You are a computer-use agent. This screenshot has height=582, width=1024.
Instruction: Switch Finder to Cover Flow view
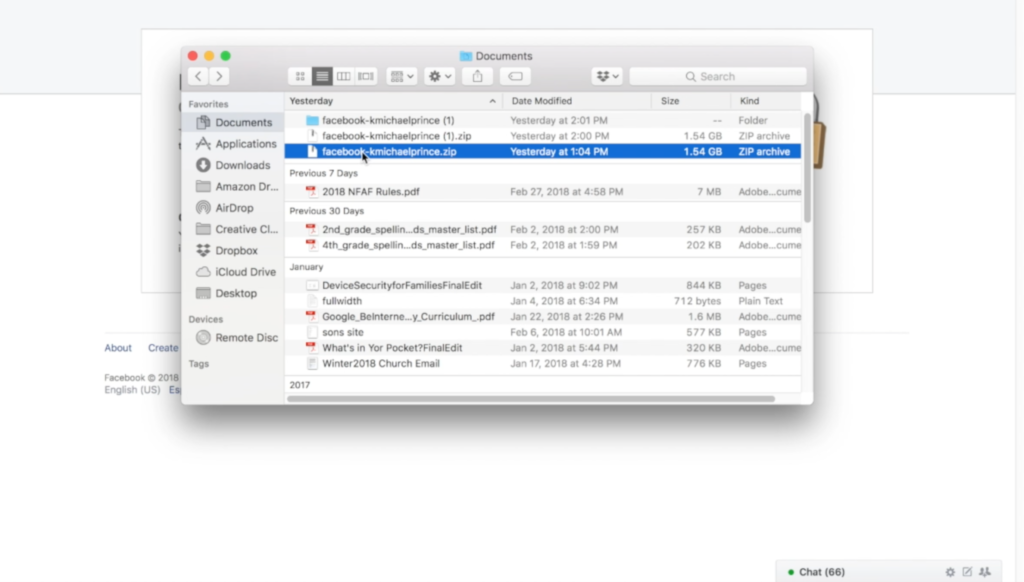pyautogui.click(x=366, y=76)
